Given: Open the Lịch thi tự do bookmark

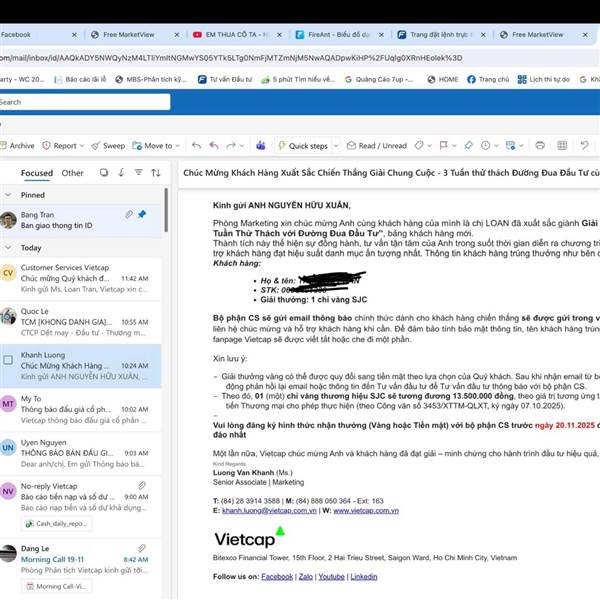Looking at the screenshot, I should click(544, 80).
